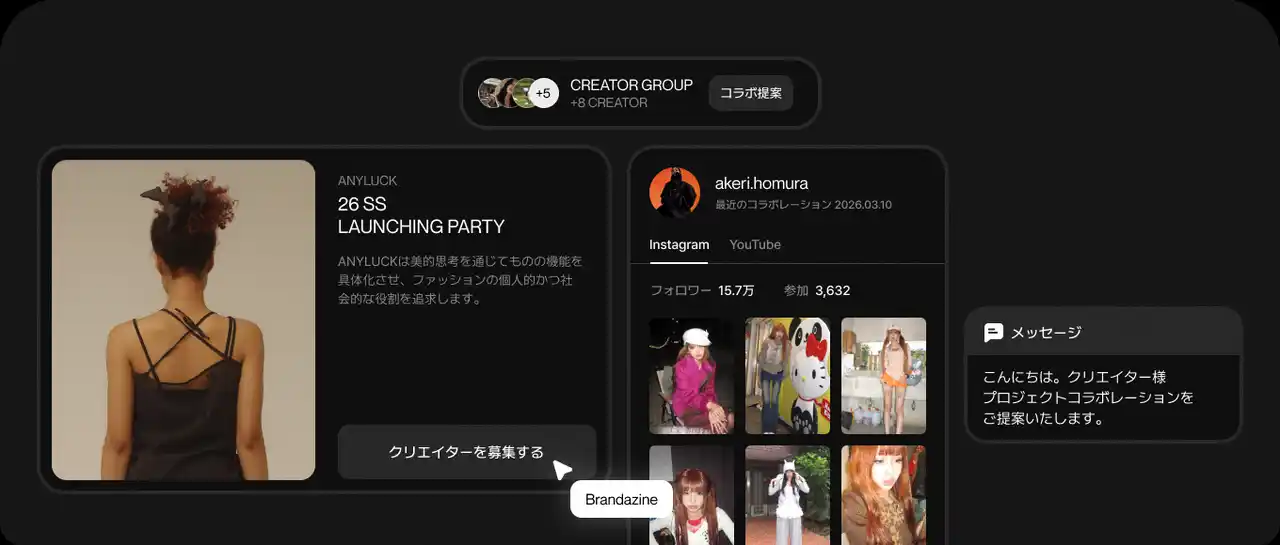Select the top-right orange shorts post thumbnail
Image resolution: width=1280 pixels, height=545 pixels.
[x=883, y=376]
